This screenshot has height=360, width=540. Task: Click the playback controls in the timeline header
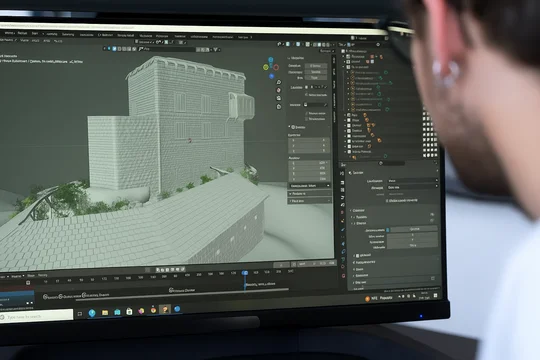170,270
